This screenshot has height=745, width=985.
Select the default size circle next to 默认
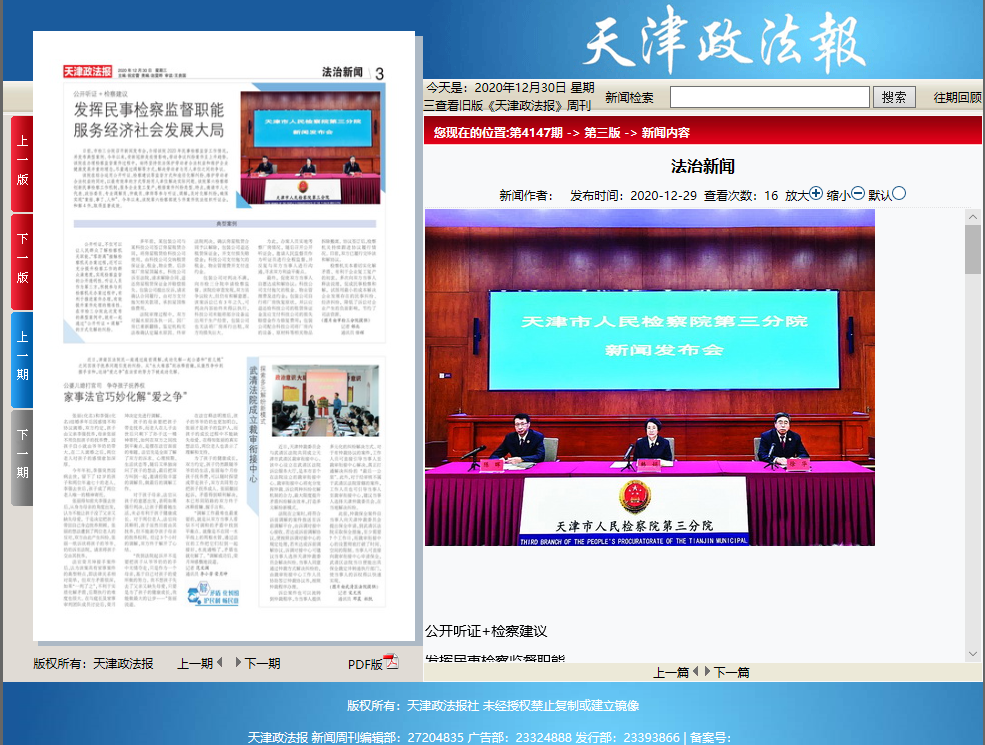(899, 193)
